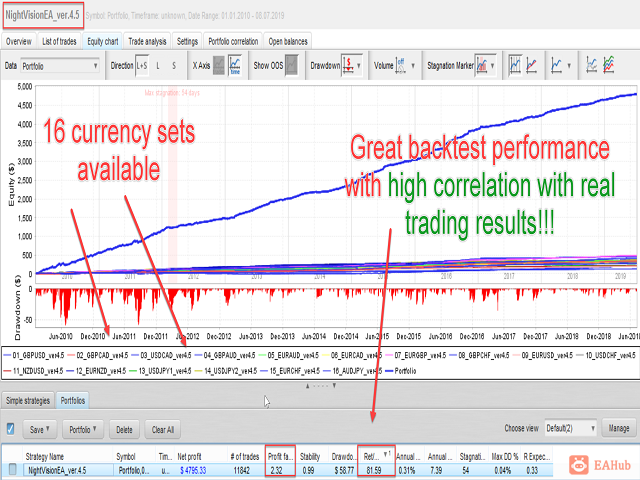Click the 11_NZDUSD_ver4.5 legend entry
This screenshot has height=480, width=640.
tap(33, 371)
